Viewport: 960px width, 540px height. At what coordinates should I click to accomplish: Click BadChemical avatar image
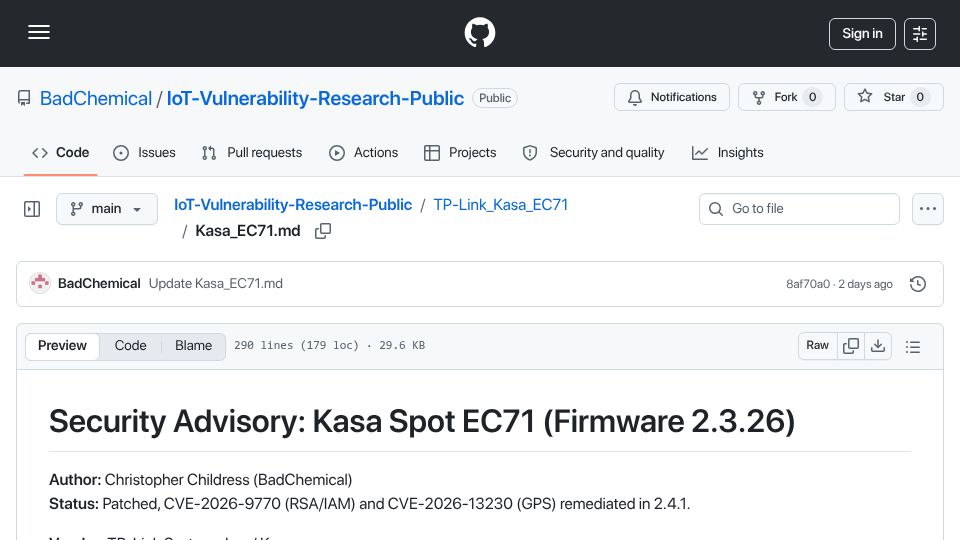40,283
